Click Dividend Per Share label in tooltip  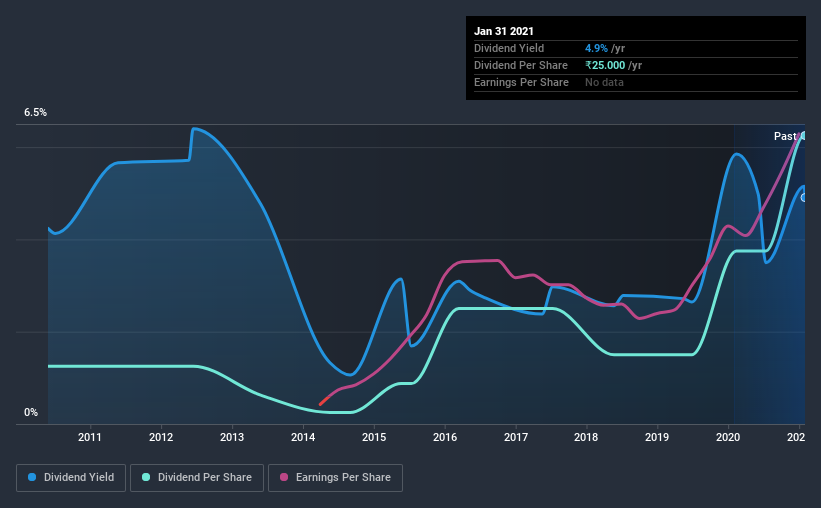(520, 65)
